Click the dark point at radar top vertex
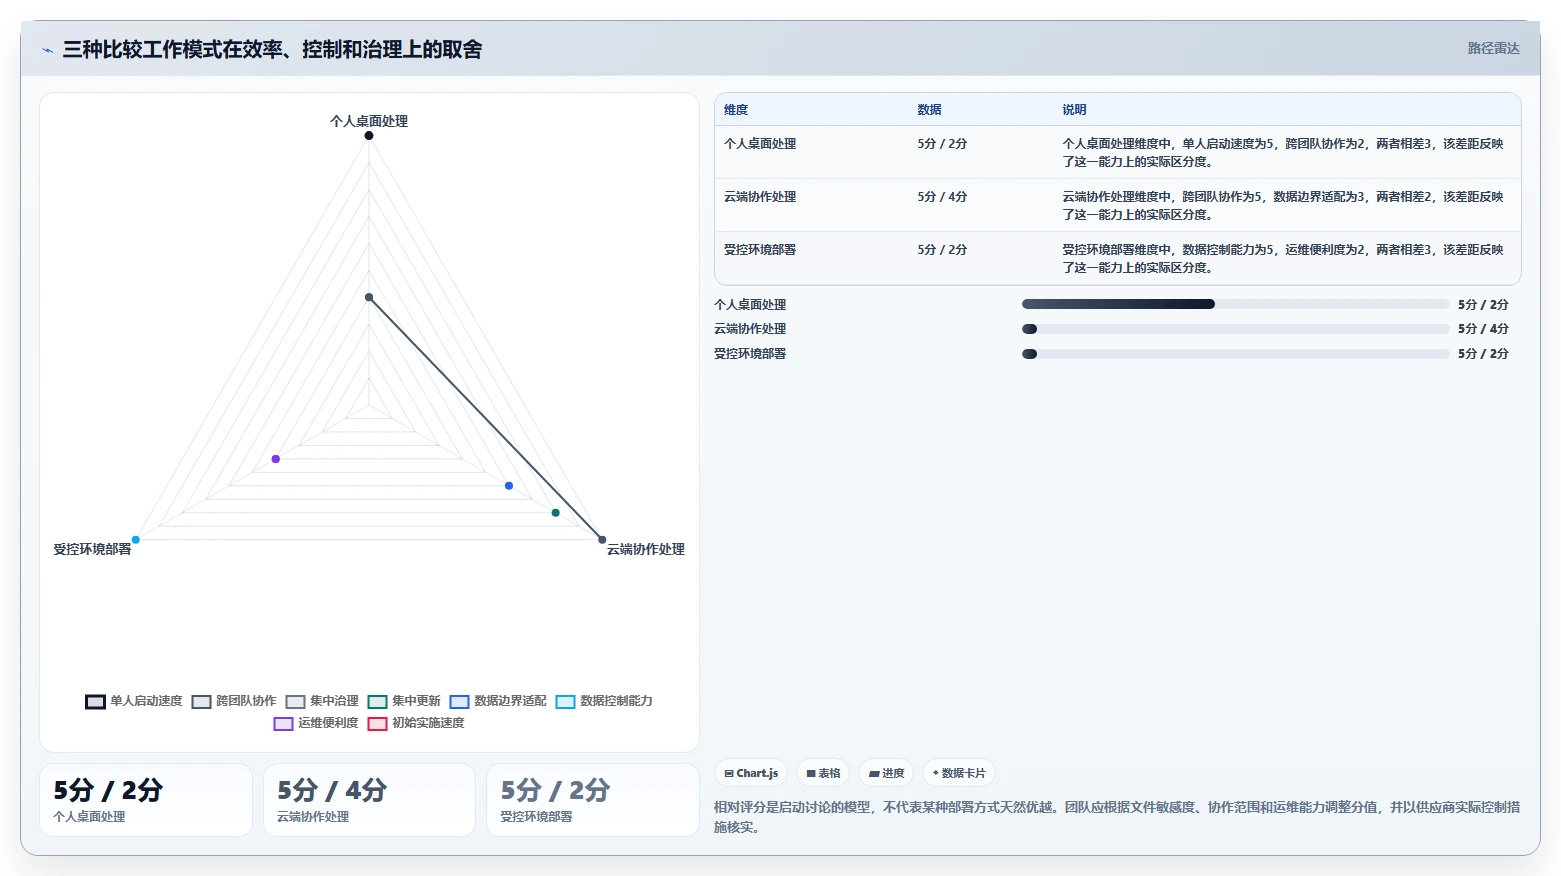 point(369,135)
